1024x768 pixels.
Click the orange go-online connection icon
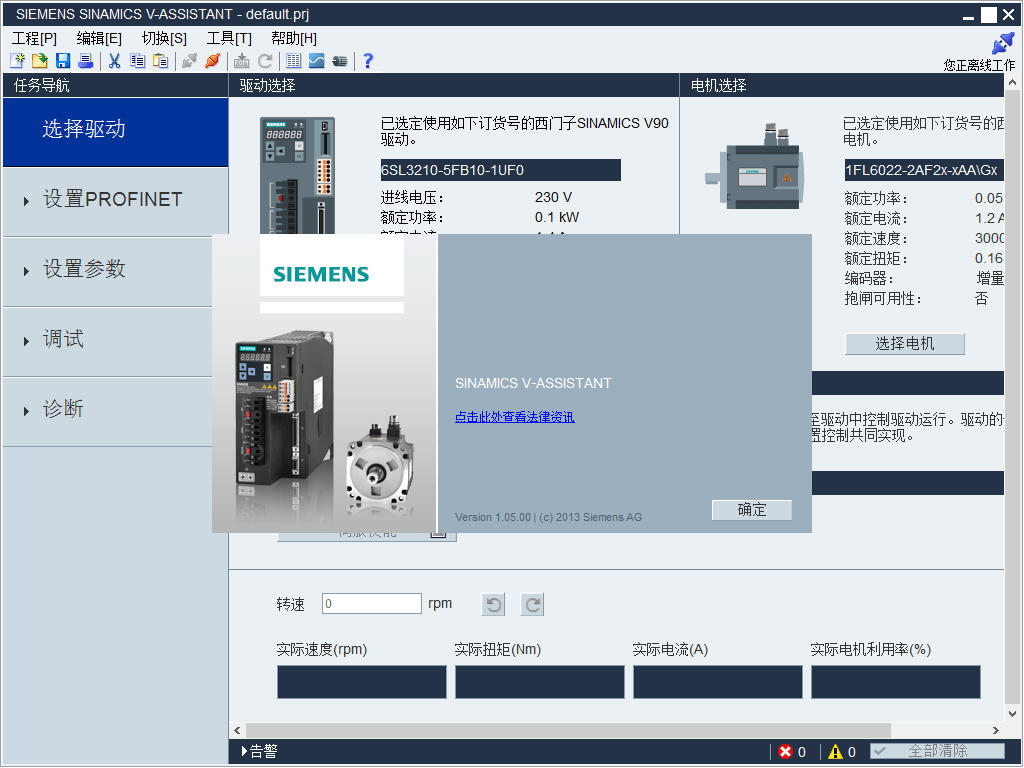[x=212, y=61]
